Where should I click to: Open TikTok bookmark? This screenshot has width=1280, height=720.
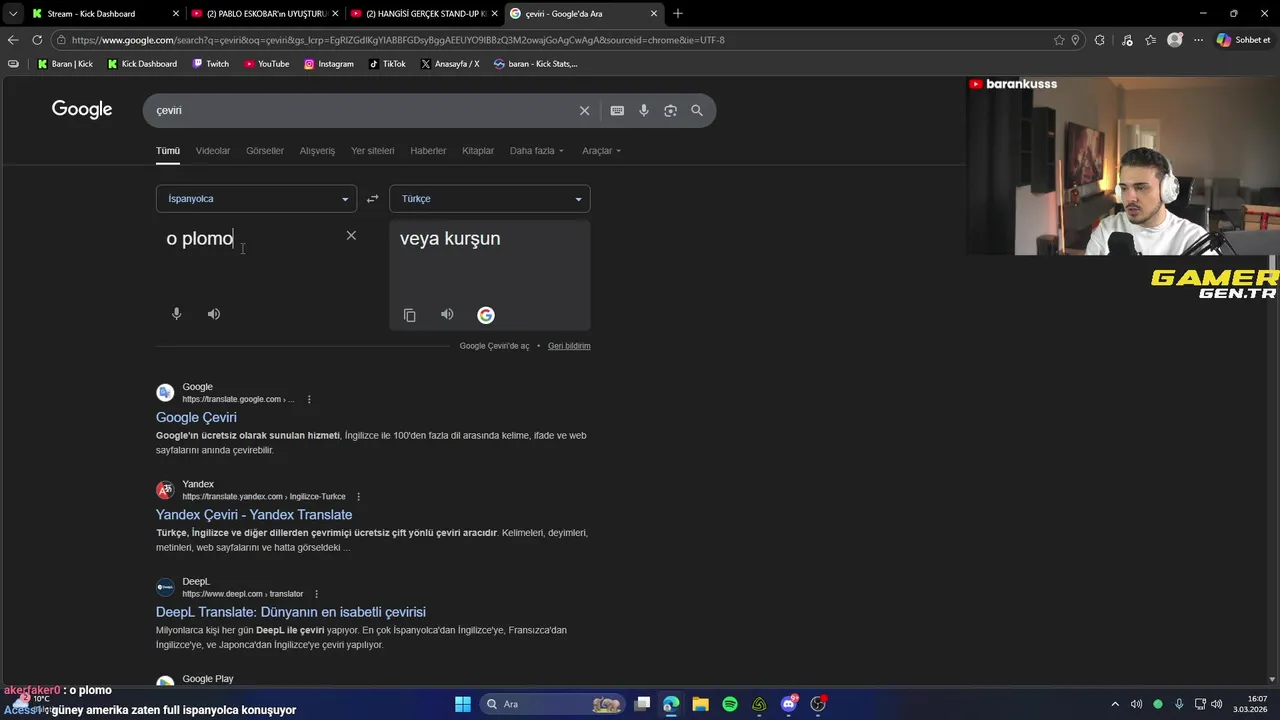click(387, 64)
